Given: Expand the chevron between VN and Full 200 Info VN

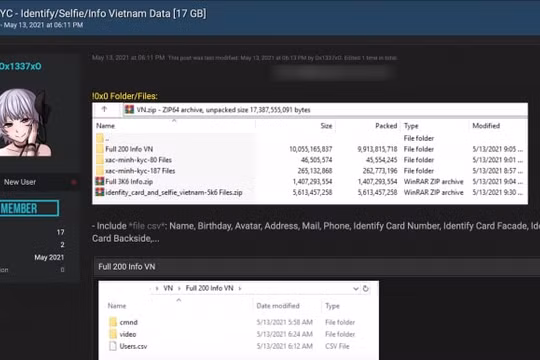Looking at the screenshot, I should tap(179, 288).
